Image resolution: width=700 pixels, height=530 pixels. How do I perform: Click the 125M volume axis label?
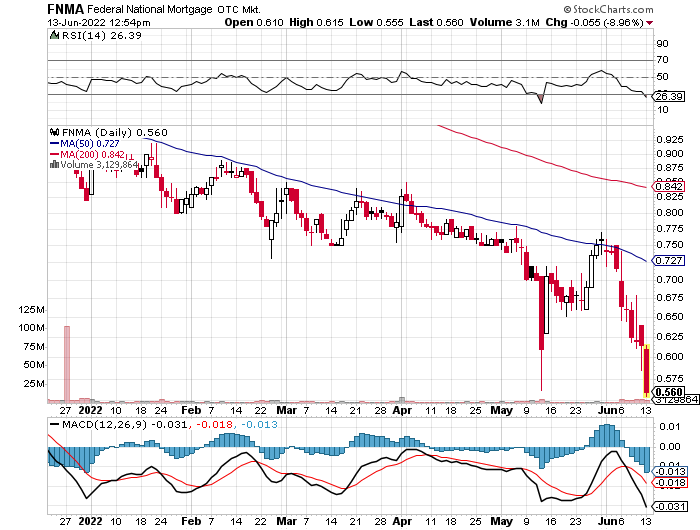click(x=31, y=309)
